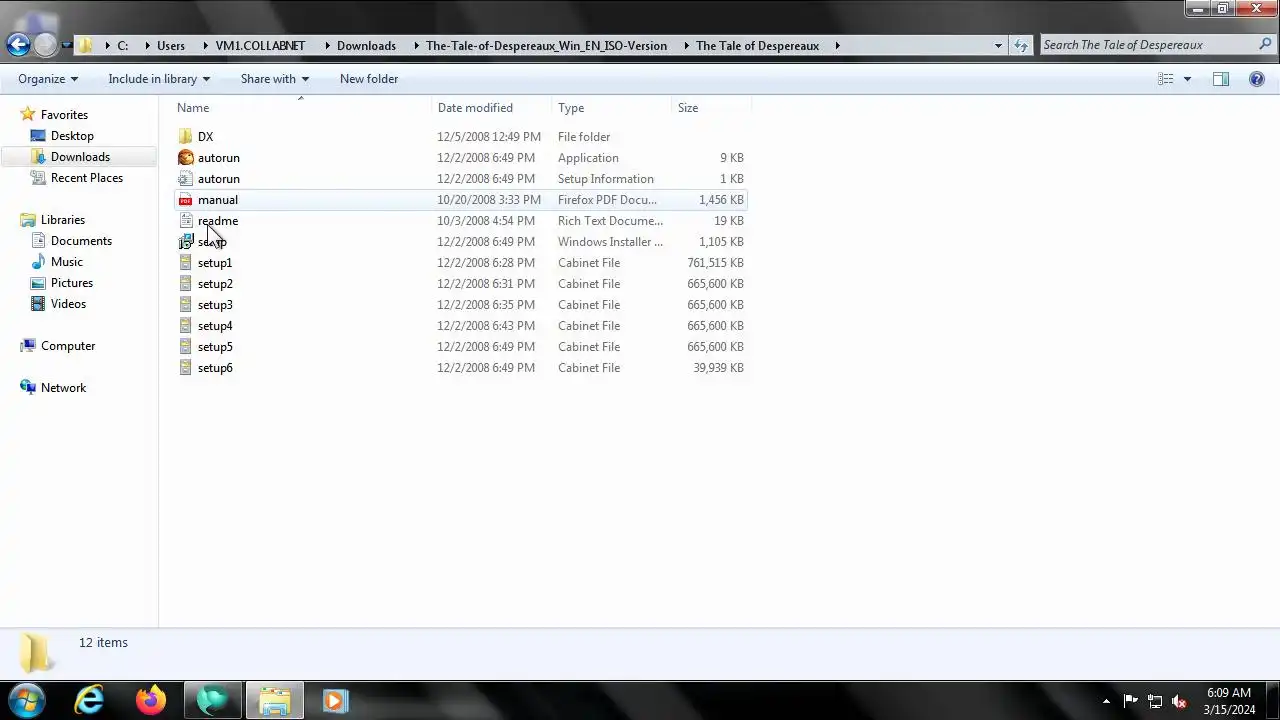The image size is (1280, 720).
Task: Open Desktop in Favorites
Action: pos(72,136)
